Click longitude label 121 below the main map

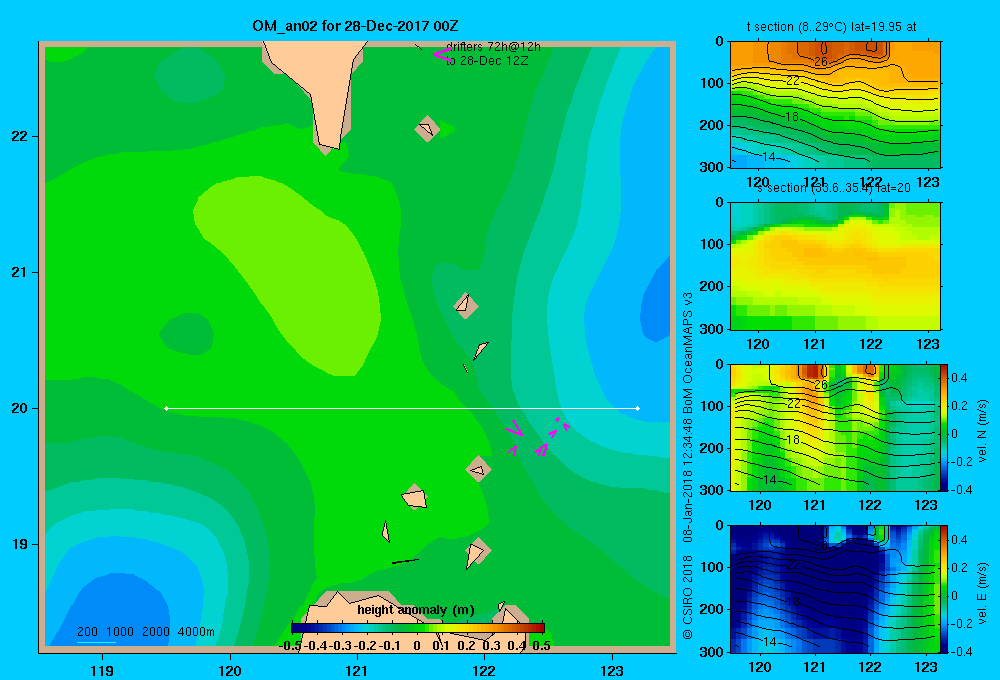tap(357, 671)
